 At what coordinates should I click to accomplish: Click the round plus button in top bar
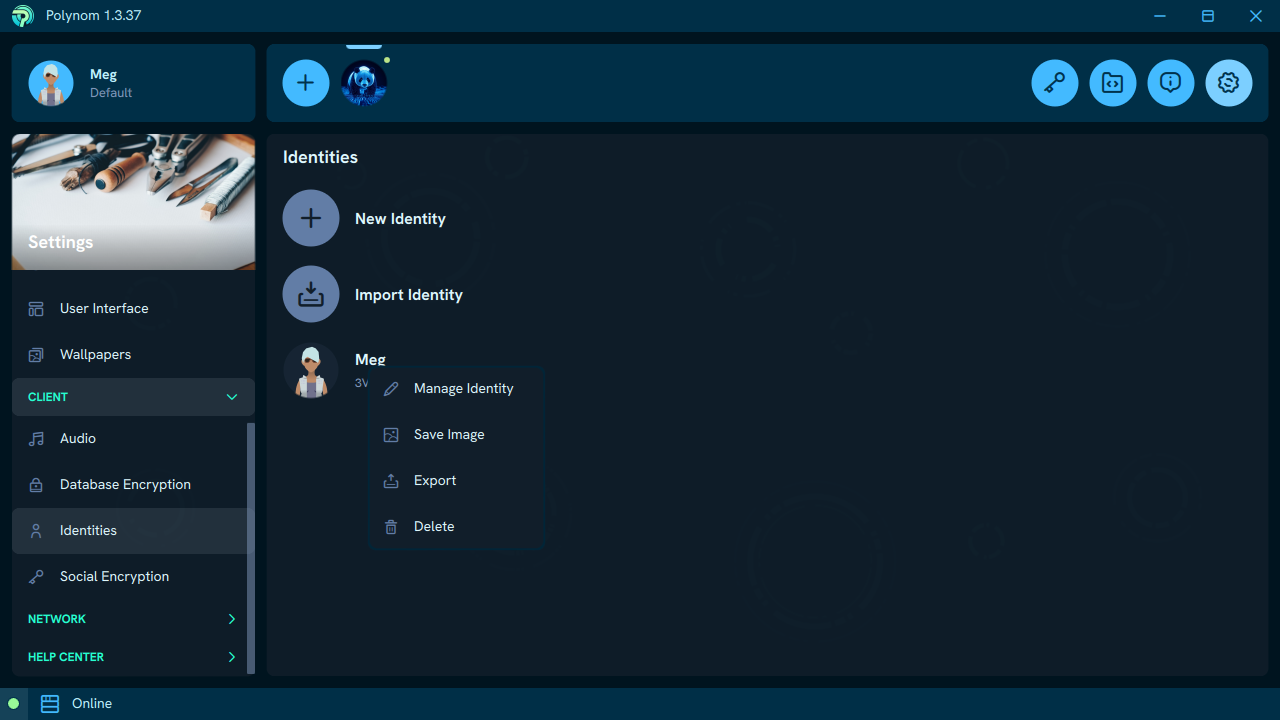pyautogui.click(x=306, y=83)
